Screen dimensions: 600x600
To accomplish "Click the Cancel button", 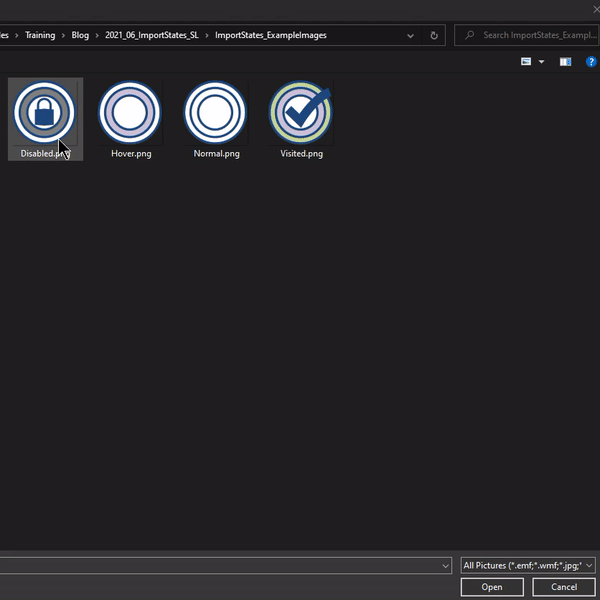I will (x=564, y=587).
